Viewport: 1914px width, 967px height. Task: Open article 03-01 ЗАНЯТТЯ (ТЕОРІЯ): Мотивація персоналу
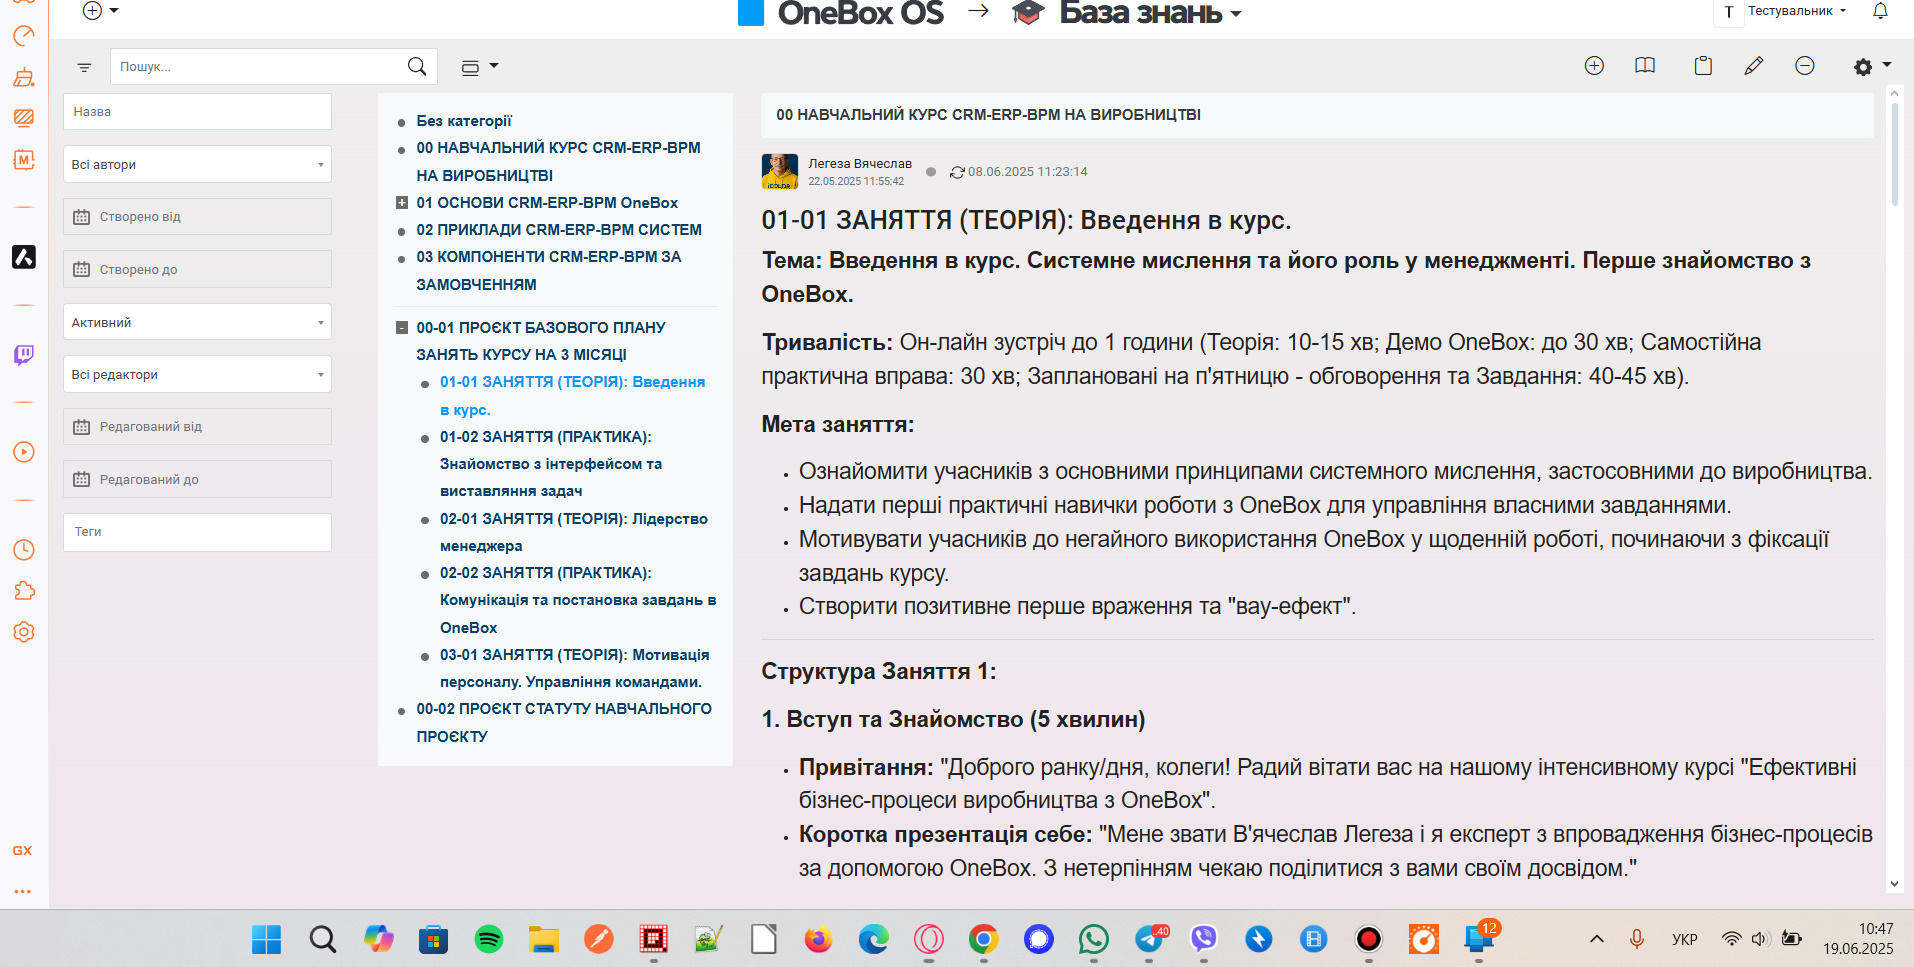575,668
